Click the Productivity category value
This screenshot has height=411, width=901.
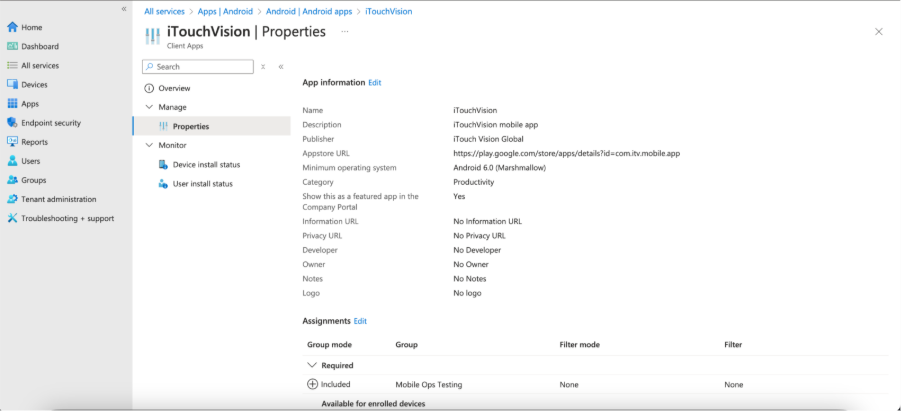473,182
